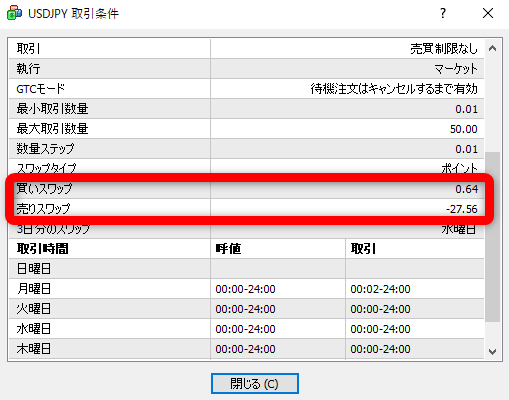Select the 売りスワップ value -27.56

tap(462, 209)
